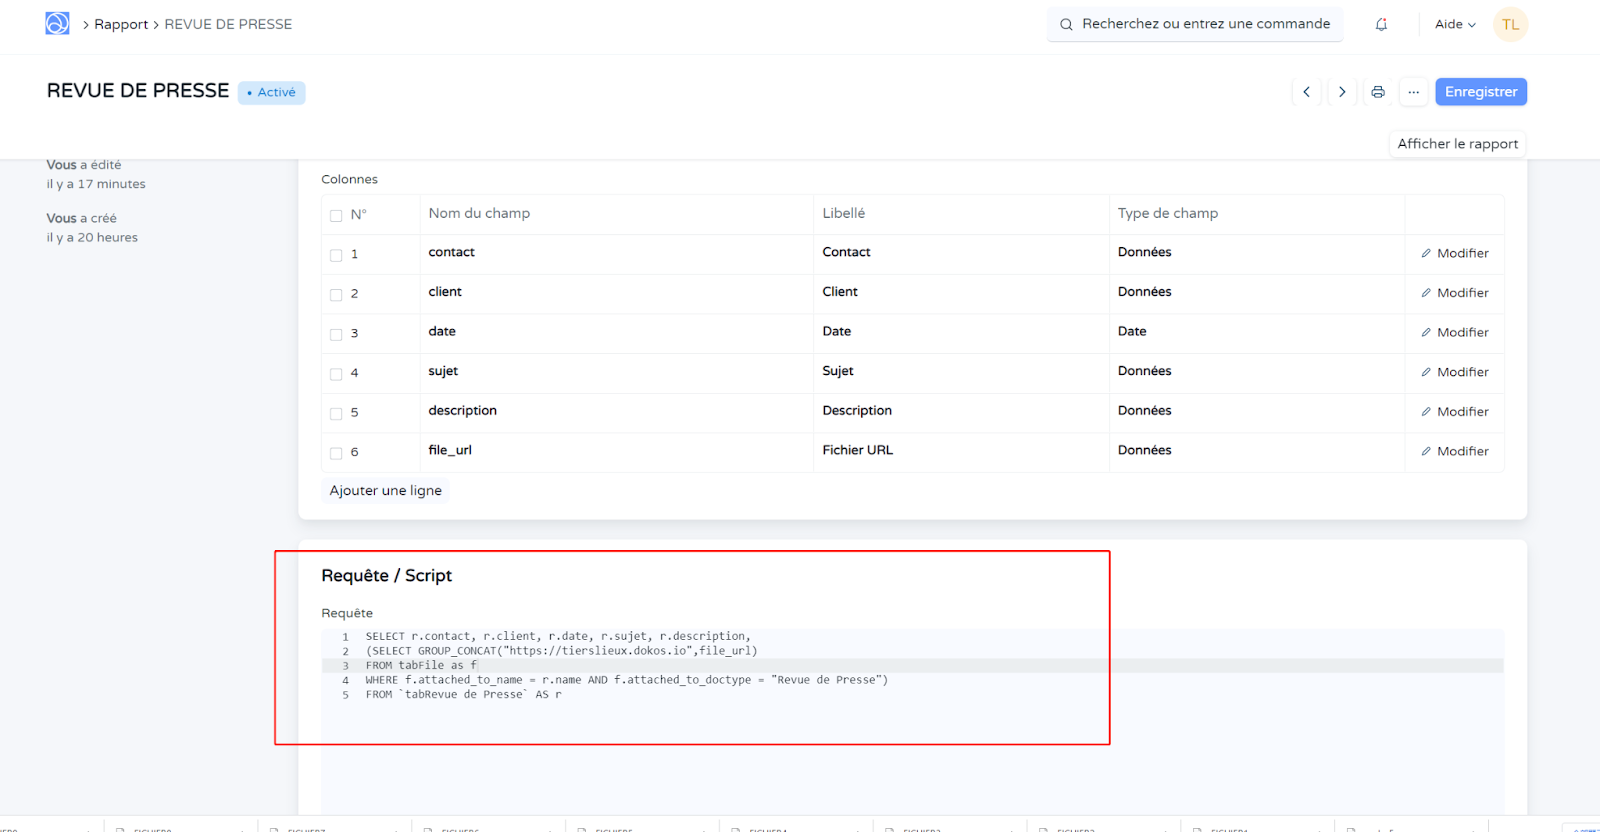Click the TL user avatar
1600x832 pixels.
click(x=1510, y=25)
